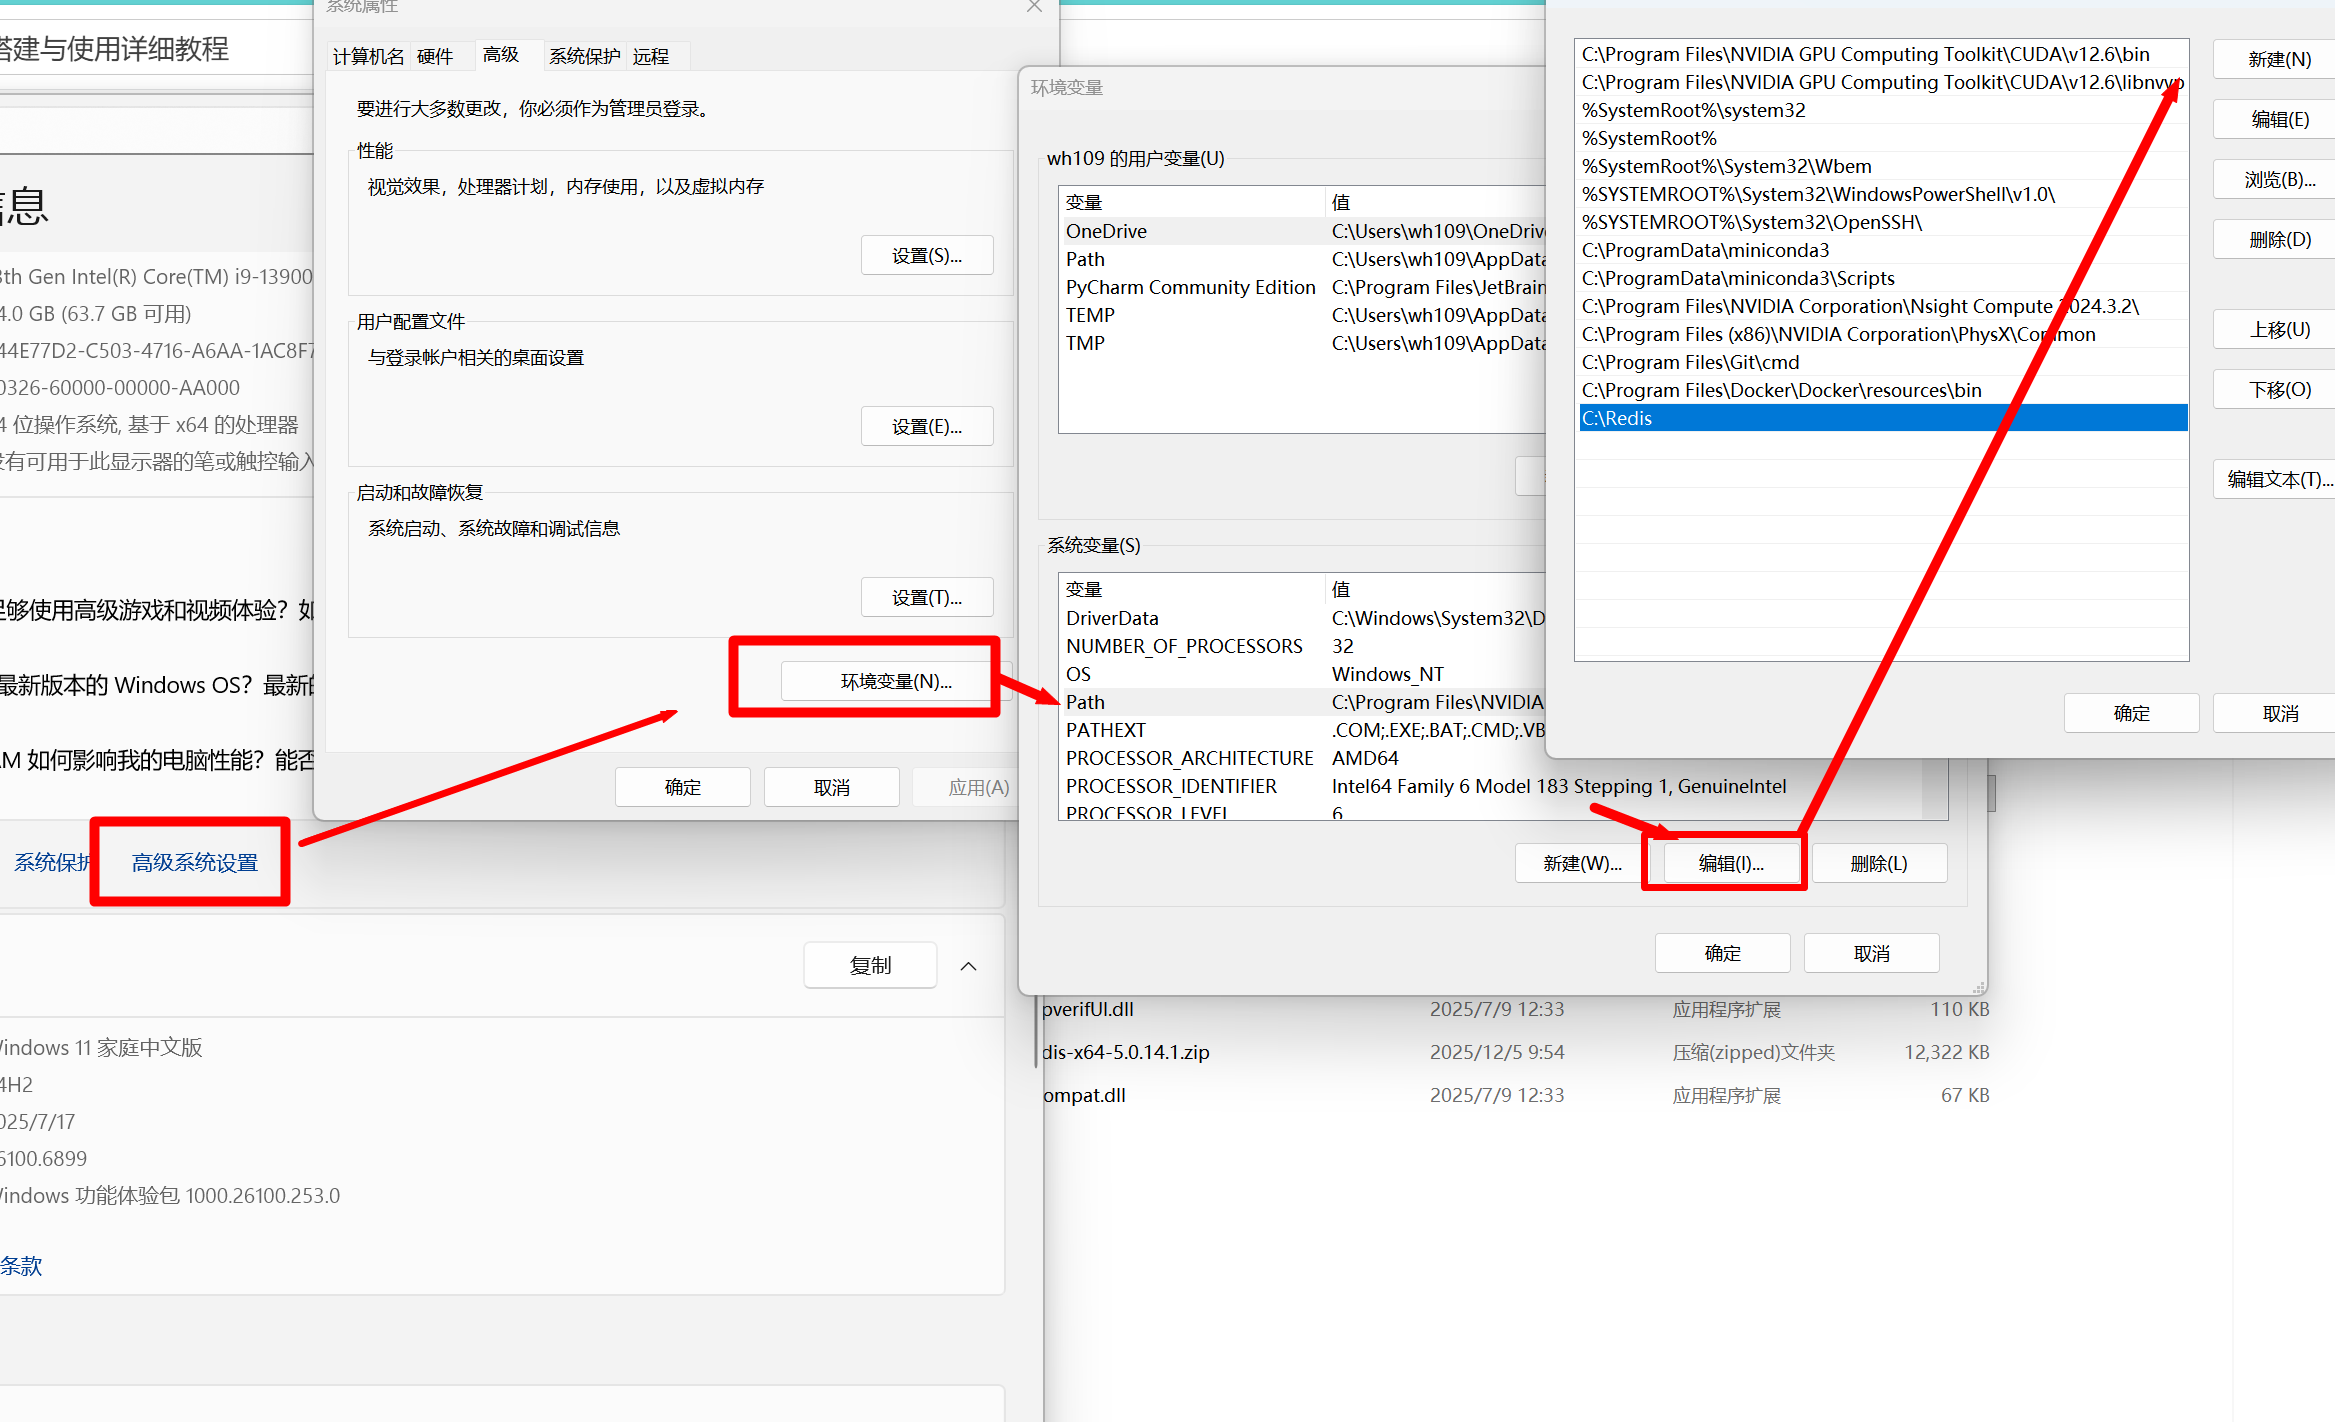2335x1422 pixels.
Task: Click 删除(L) for system variables
Action: click(x=1878, y=863)
